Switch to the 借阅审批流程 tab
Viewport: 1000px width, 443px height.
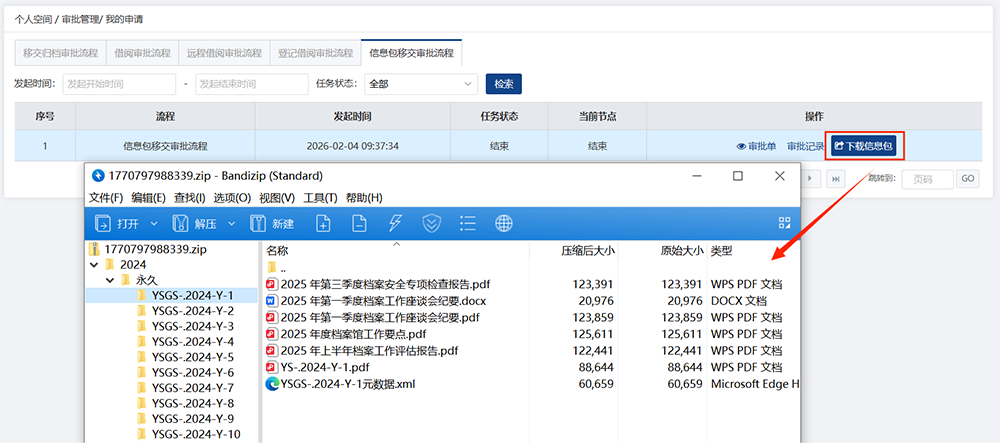click(140, 53)
